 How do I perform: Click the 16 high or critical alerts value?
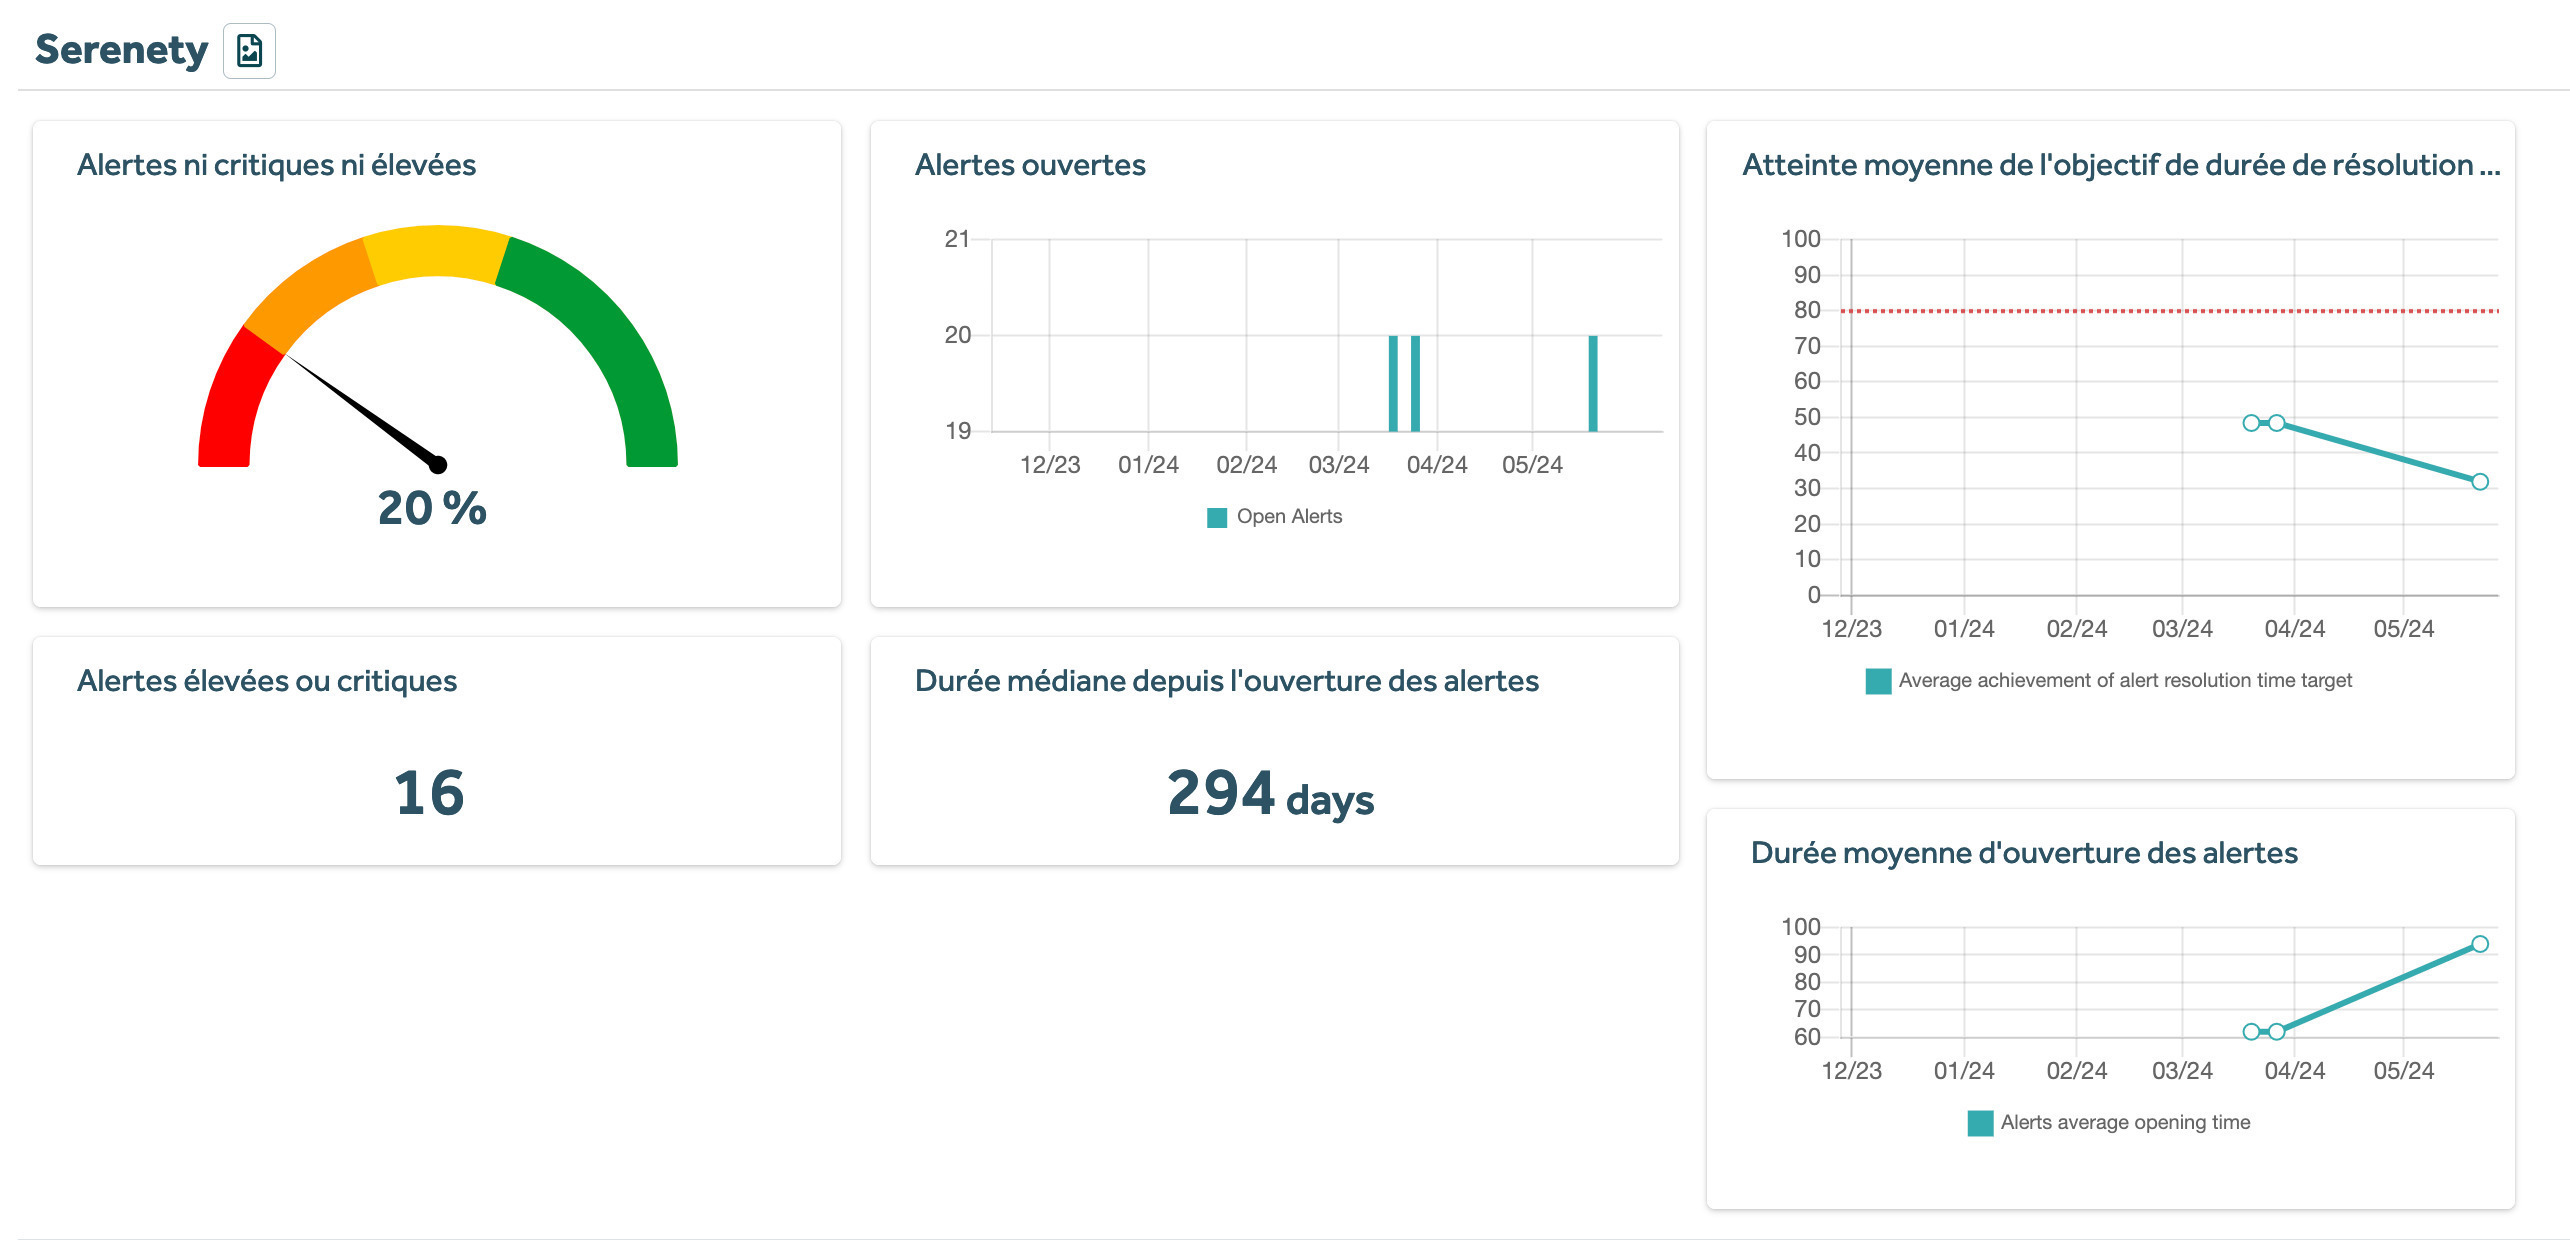(429, 793)
